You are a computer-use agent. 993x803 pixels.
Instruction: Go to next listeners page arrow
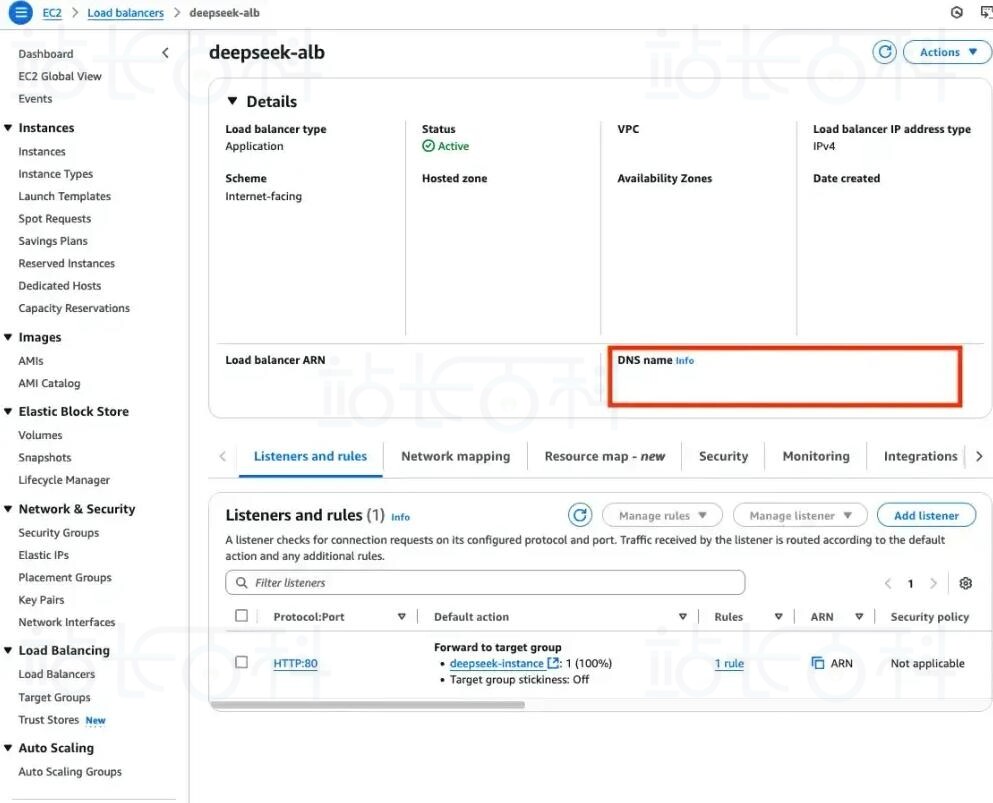(x=933, y=583)
